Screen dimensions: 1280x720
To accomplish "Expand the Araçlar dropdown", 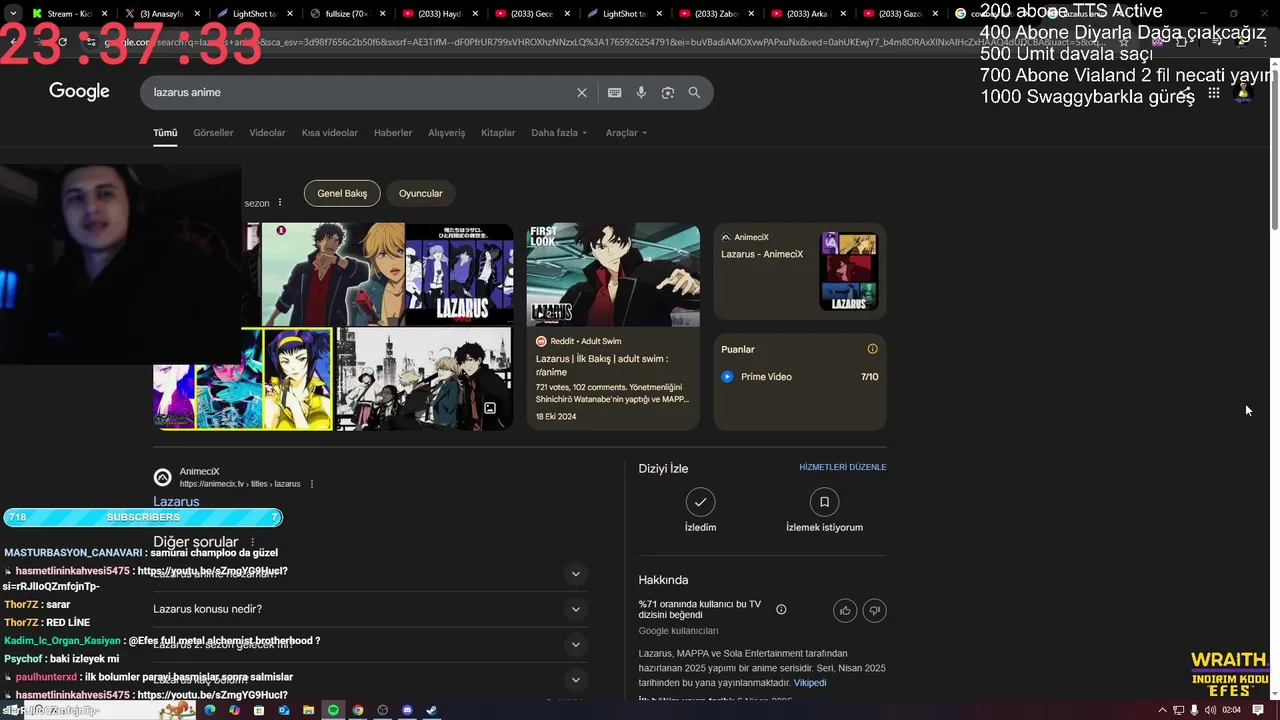I will 626,133.
